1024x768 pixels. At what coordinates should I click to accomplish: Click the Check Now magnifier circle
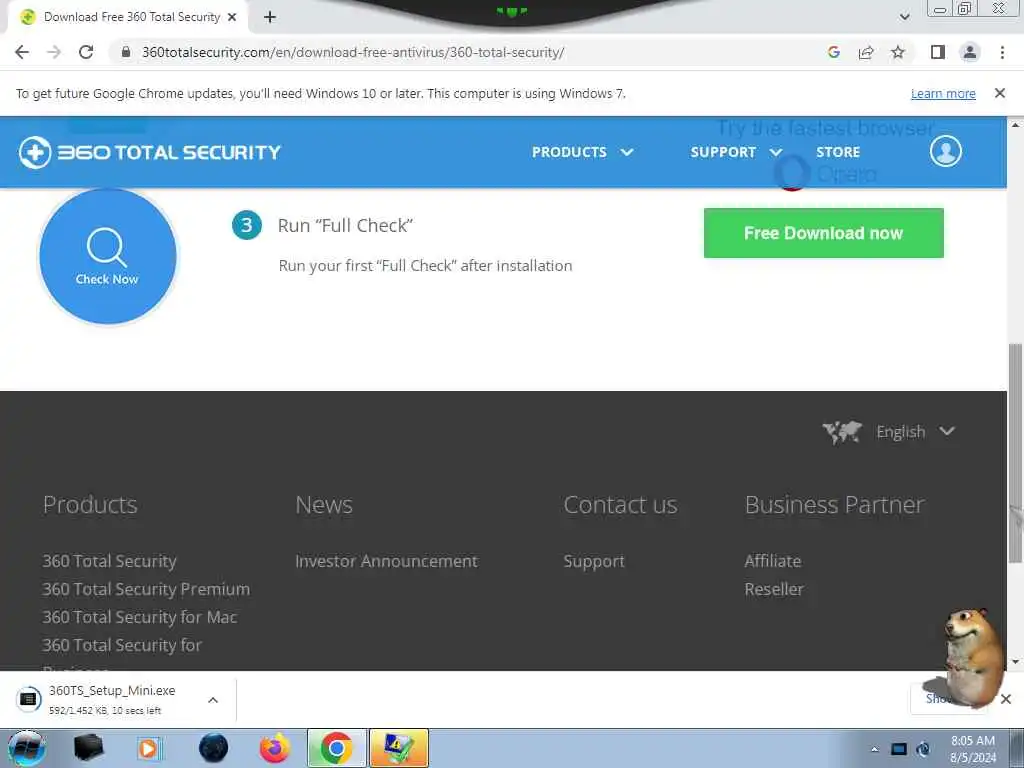point(108,256)
